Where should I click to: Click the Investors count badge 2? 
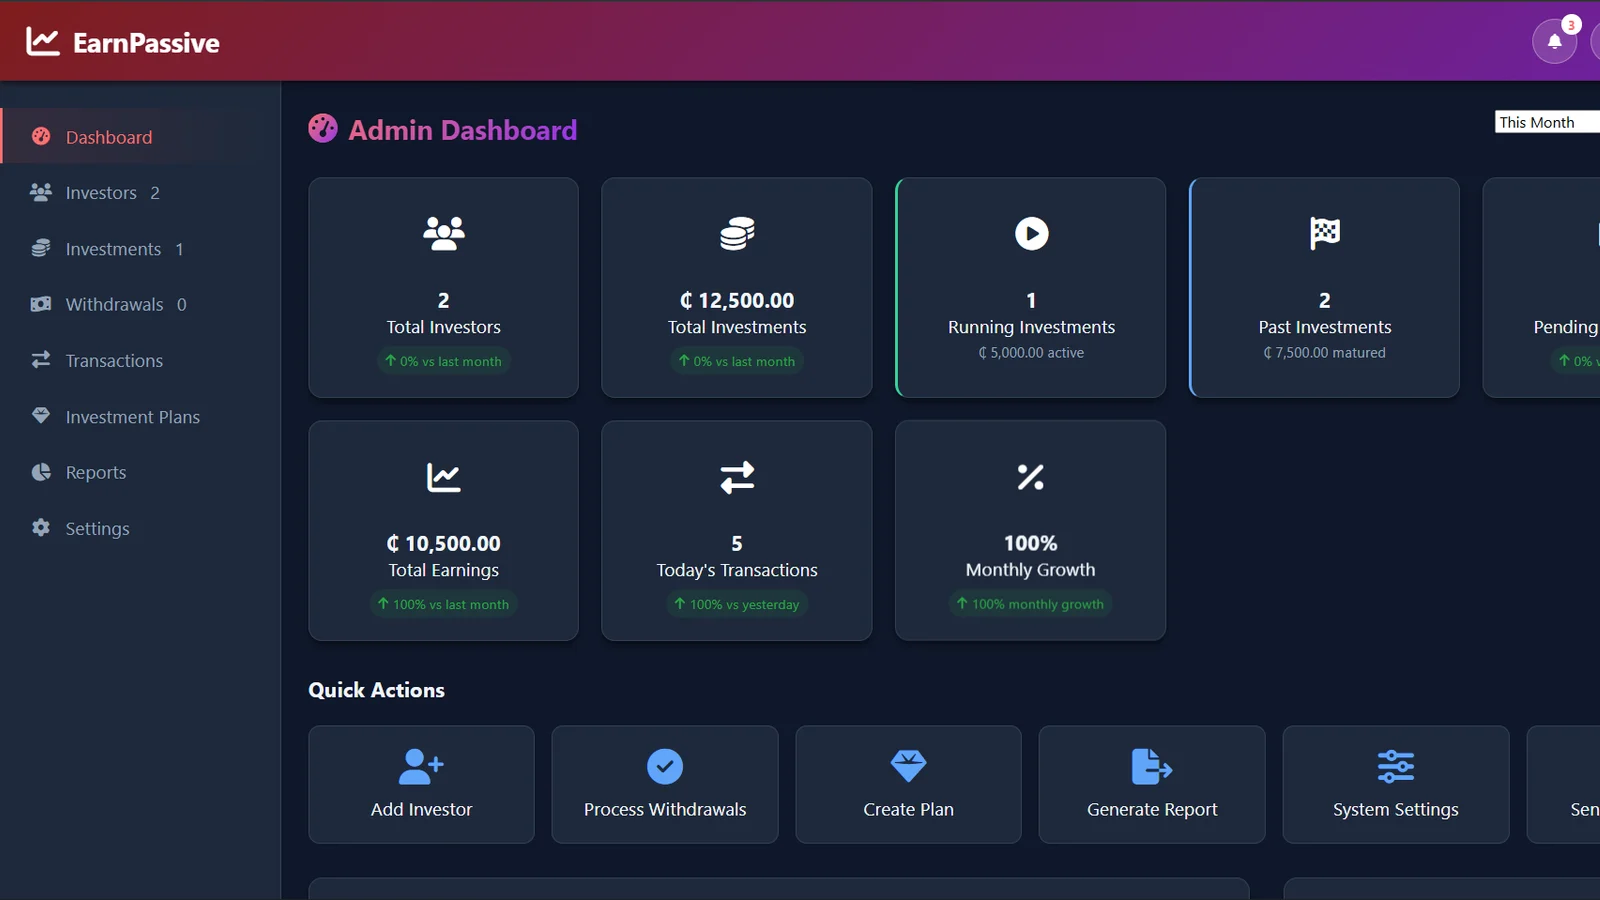[155, 193]
